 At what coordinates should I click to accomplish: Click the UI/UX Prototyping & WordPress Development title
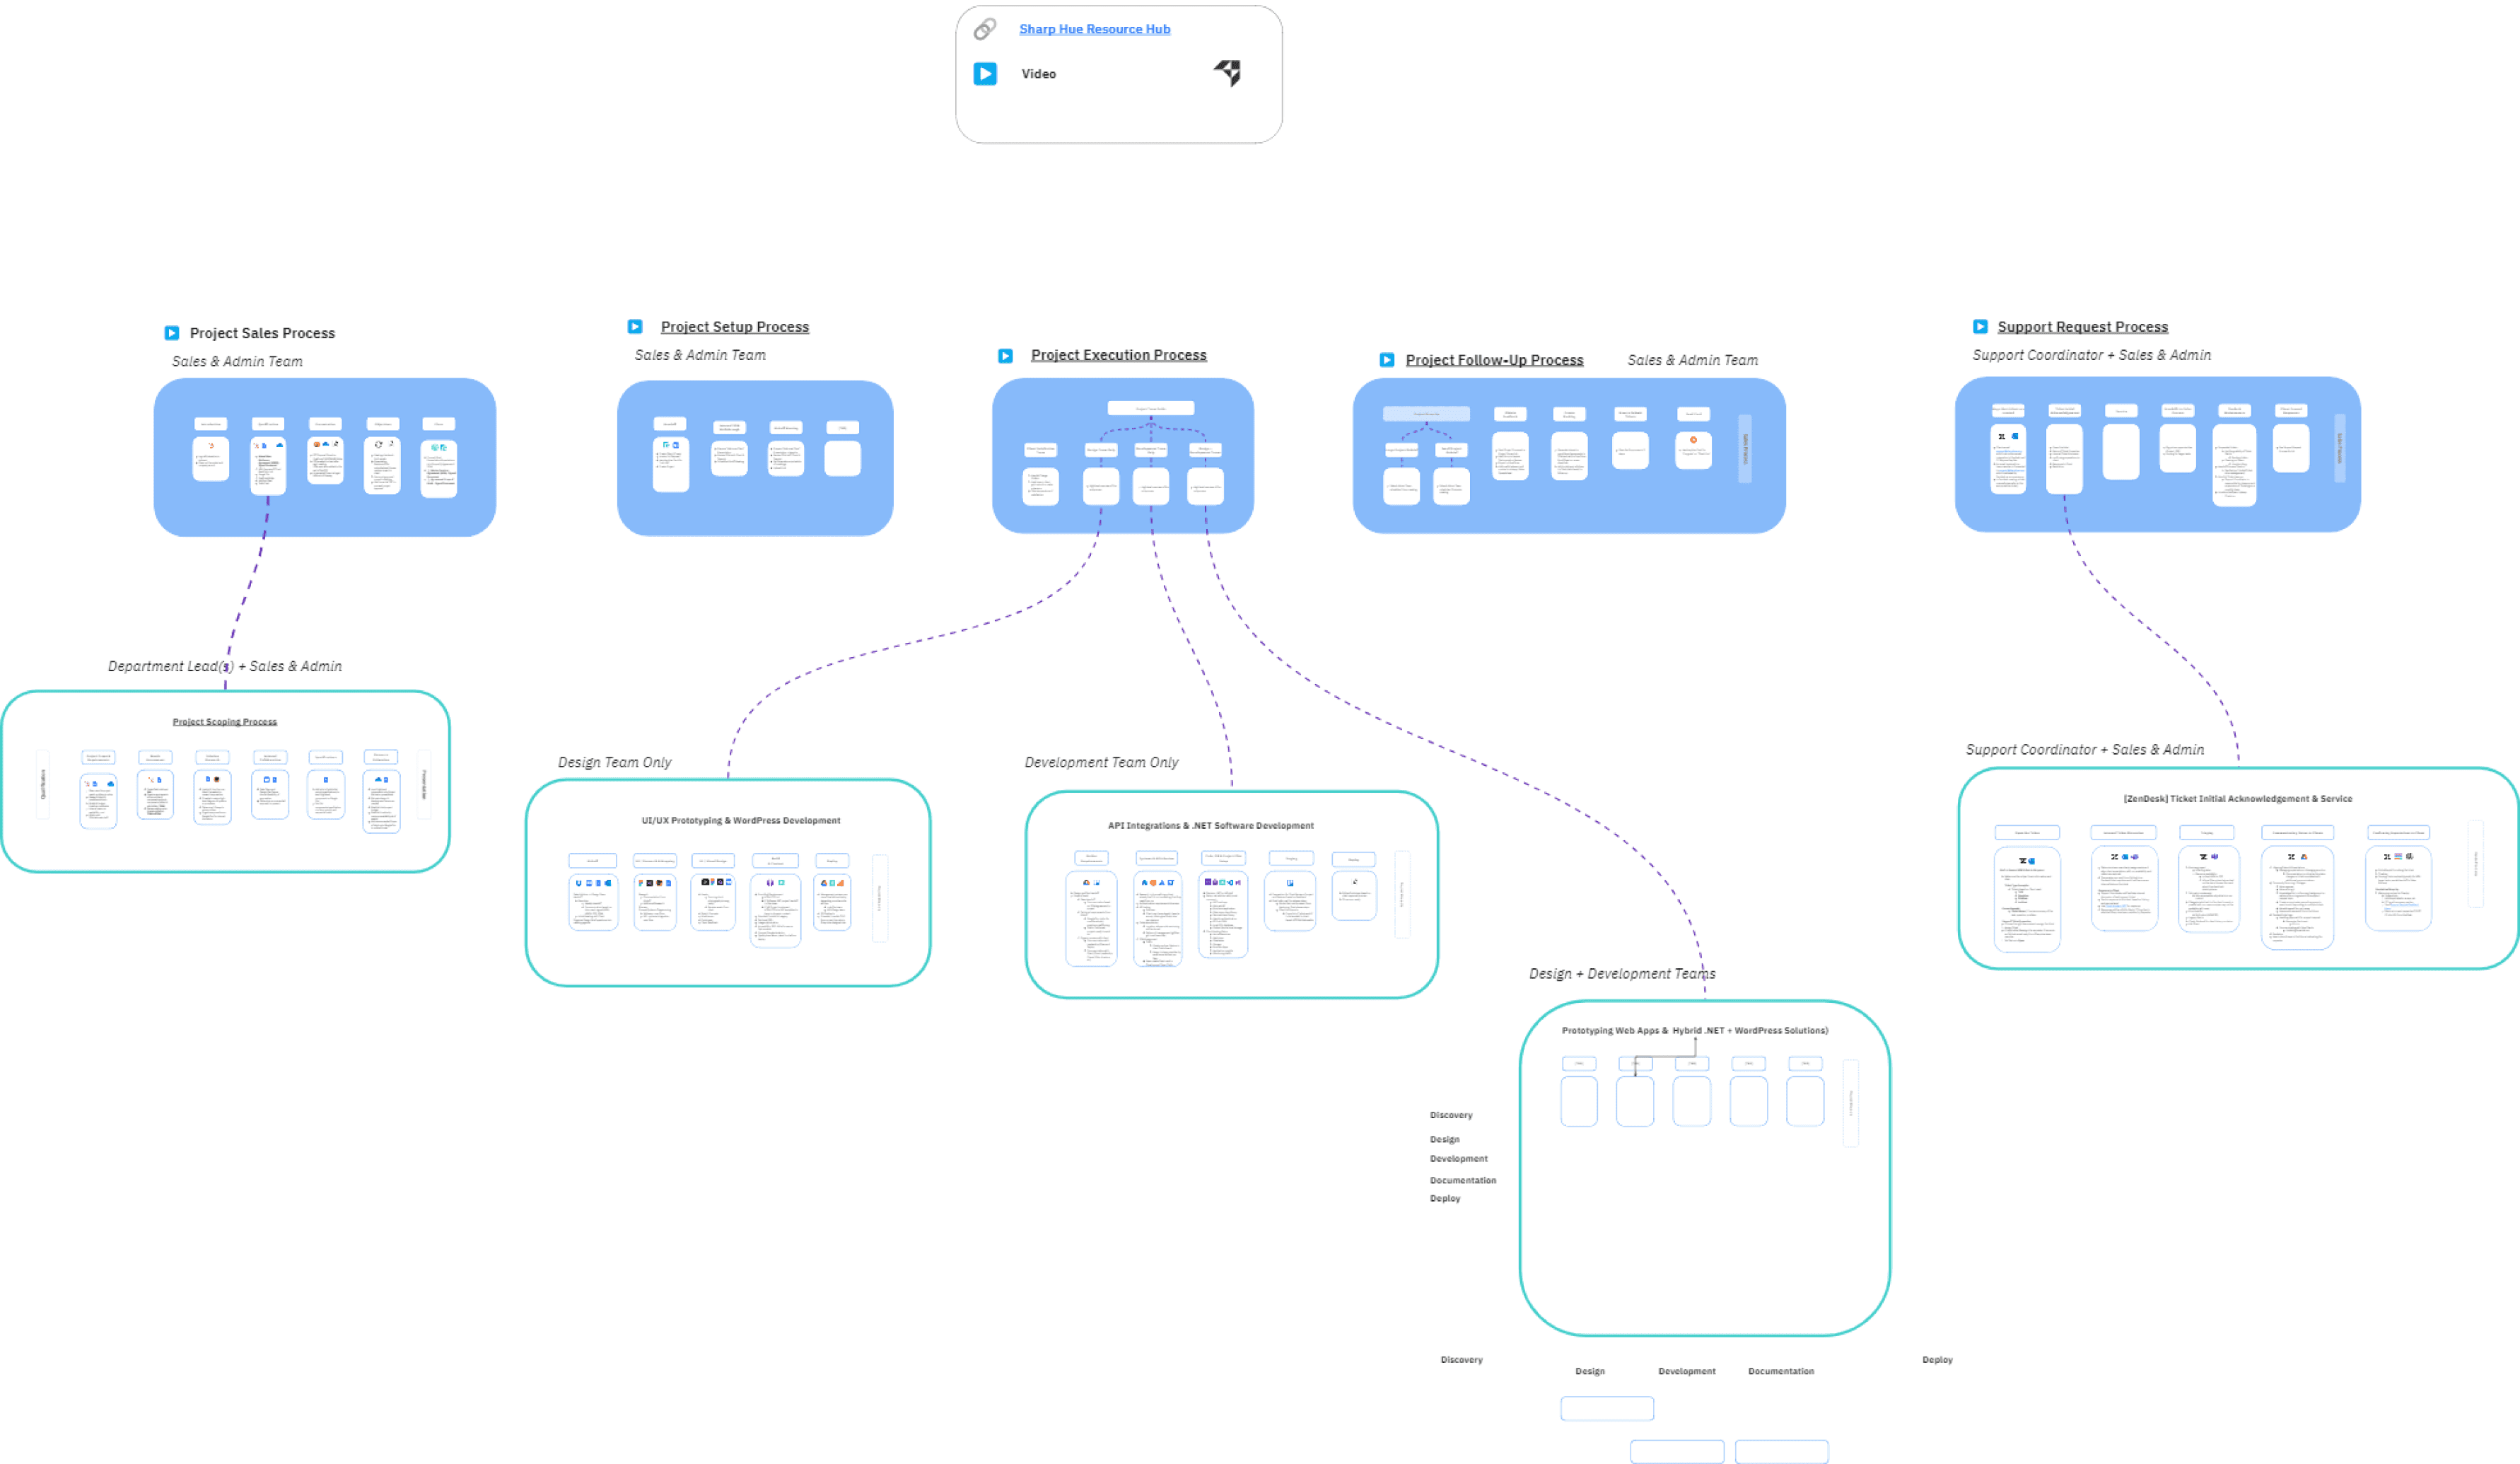tap(741, 820)
